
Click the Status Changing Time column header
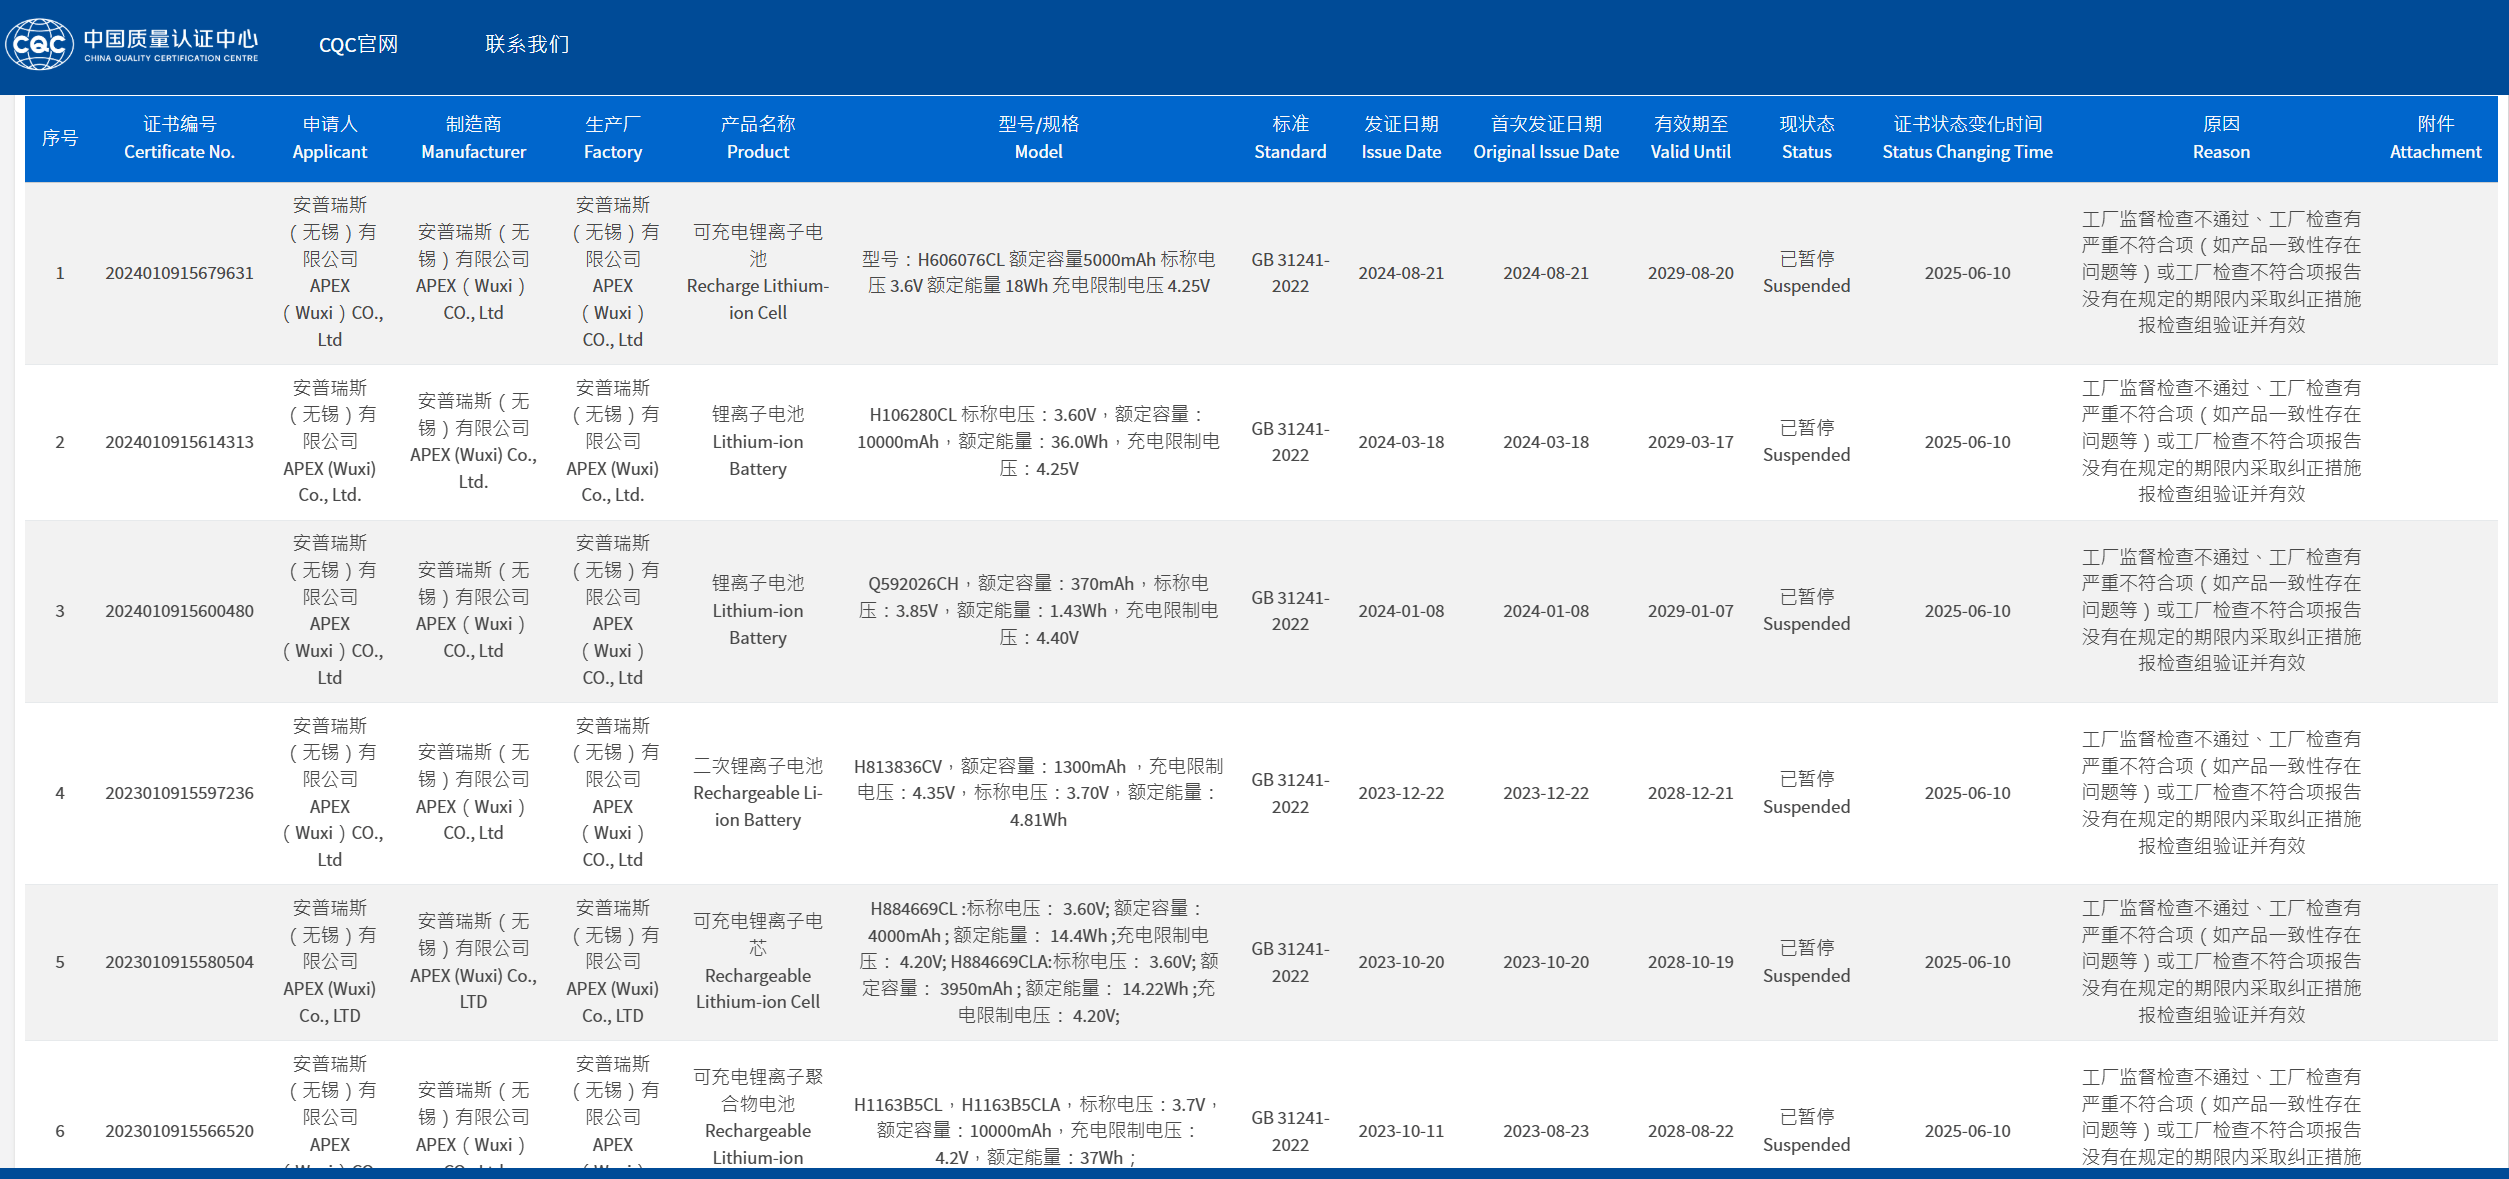[1967, 138]
